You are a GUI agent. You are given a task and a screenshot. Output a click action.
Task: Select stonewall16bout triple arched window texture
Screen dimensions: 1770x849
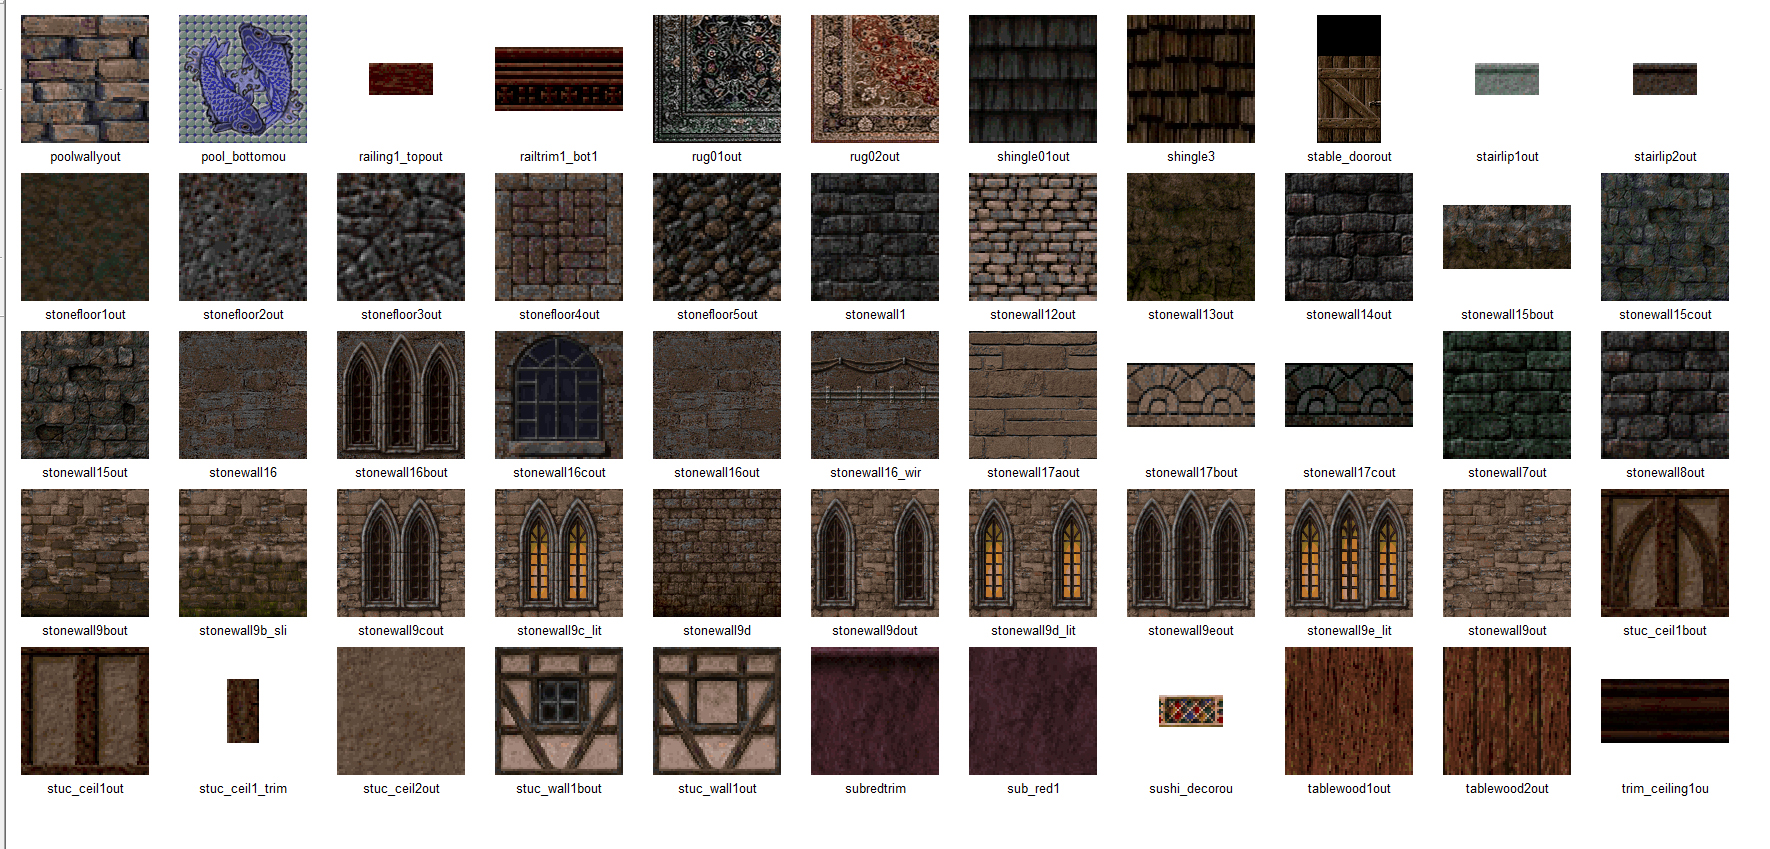tap(401, 395)
